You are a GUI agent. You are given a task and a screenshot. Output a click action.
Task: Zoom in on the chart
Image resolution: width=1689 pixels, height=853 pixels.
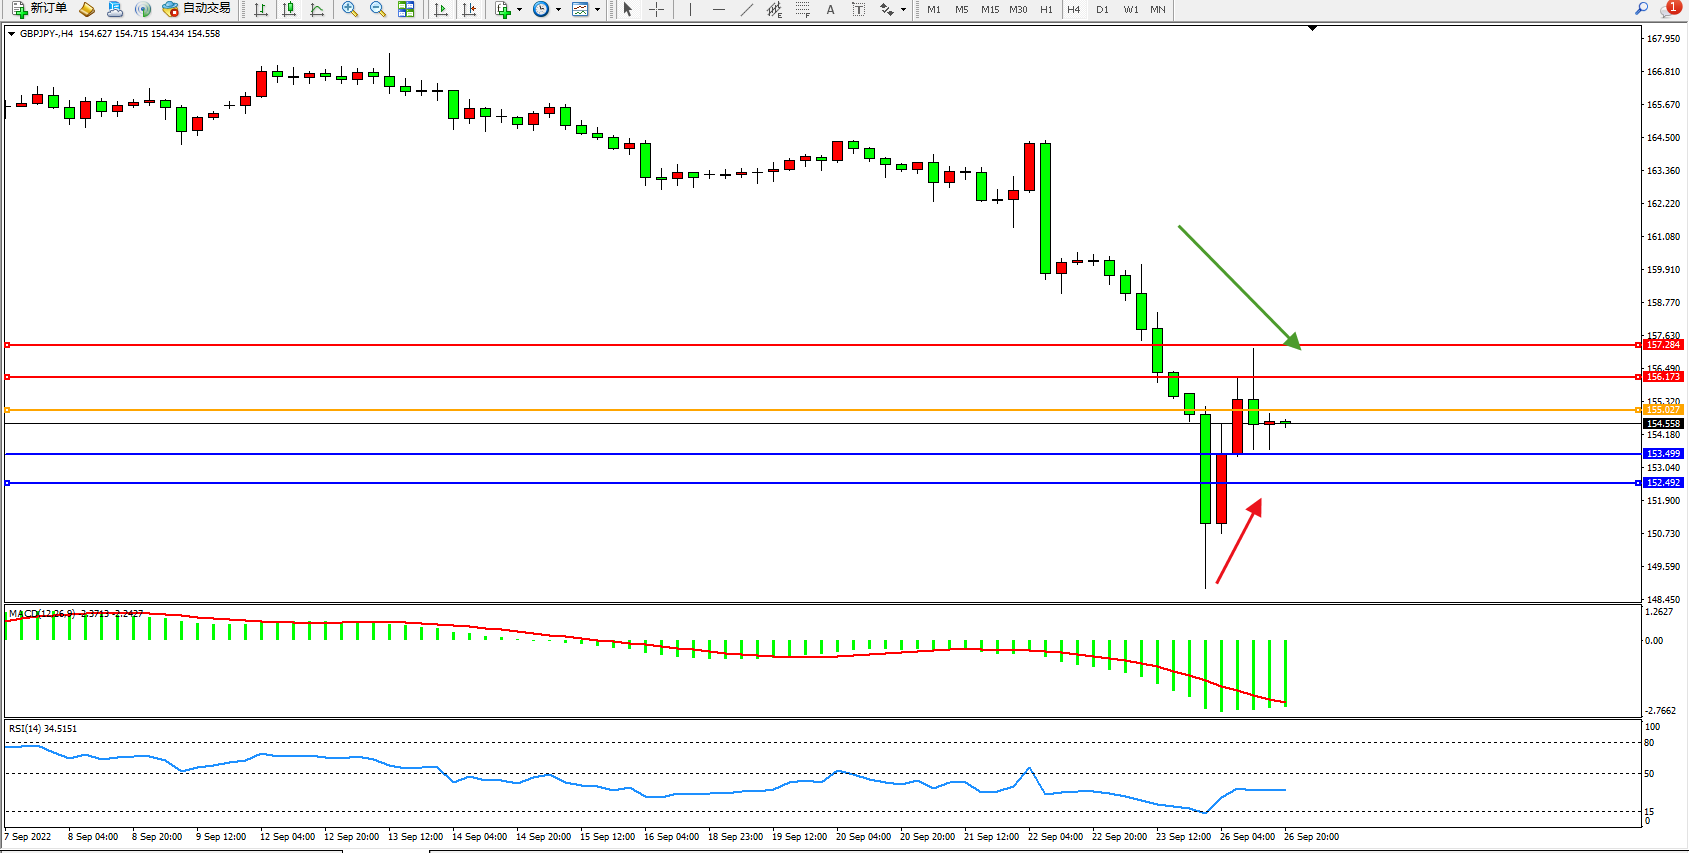click(350, 9)
